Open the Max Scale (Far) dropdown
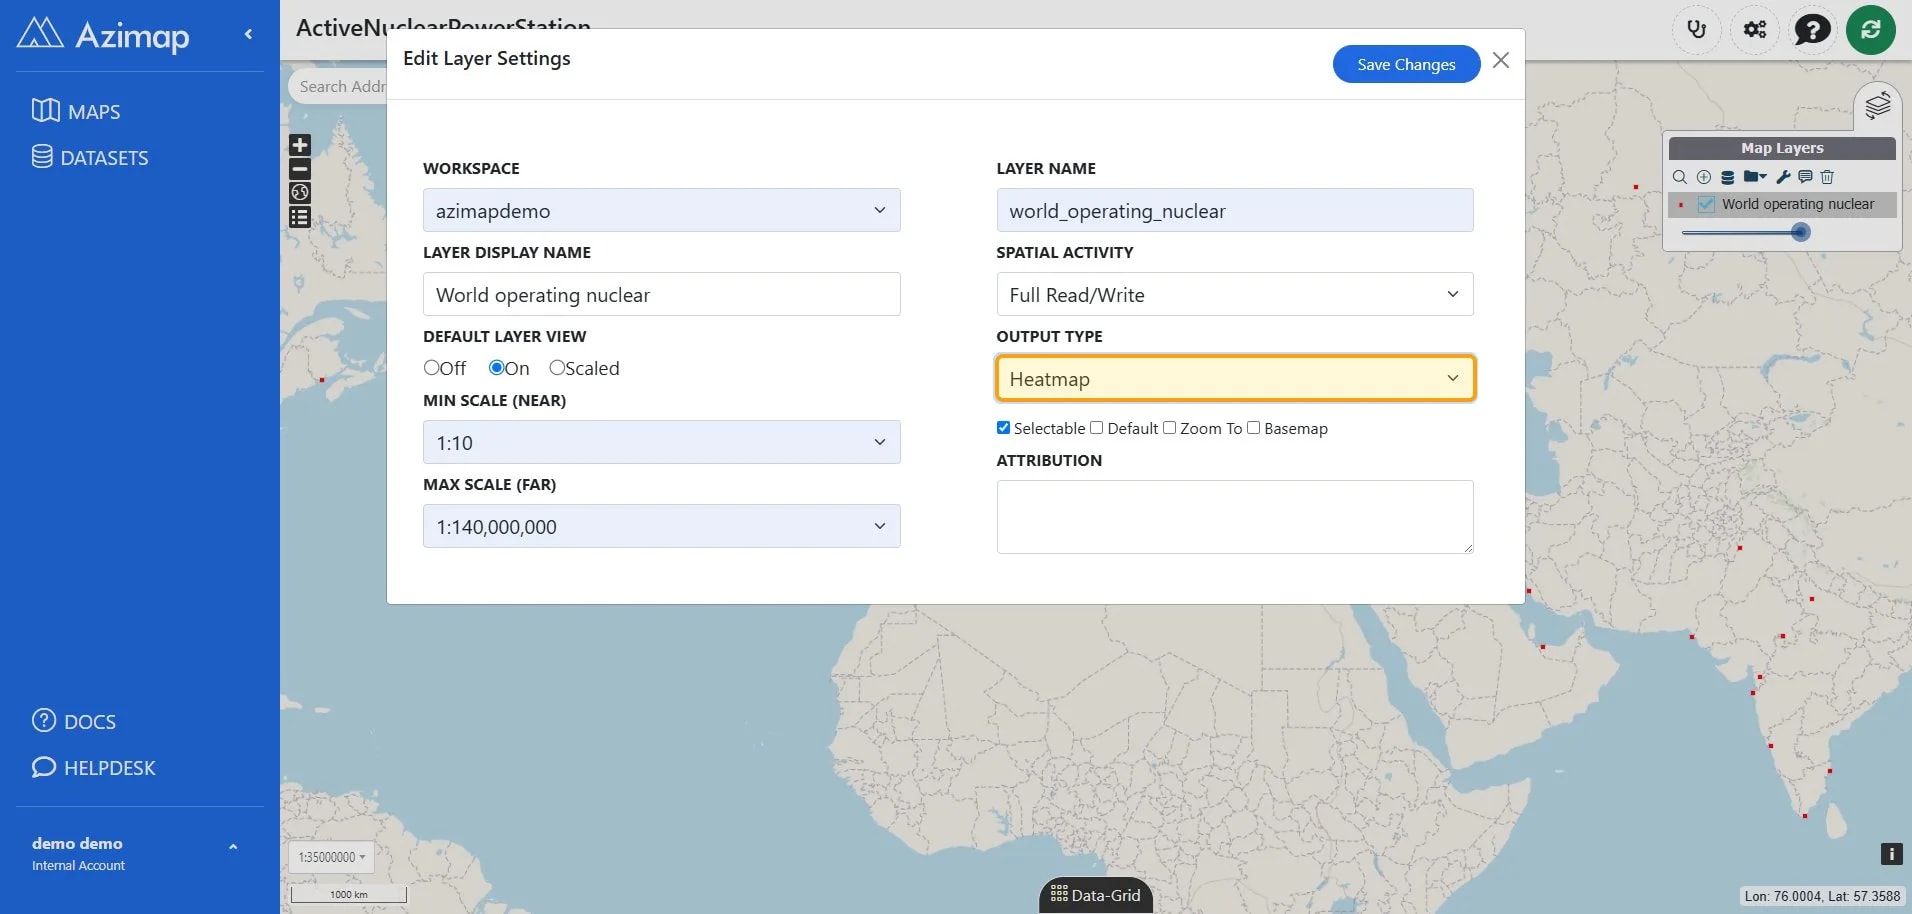This screenshot has height=914, width=1912. 661,526
